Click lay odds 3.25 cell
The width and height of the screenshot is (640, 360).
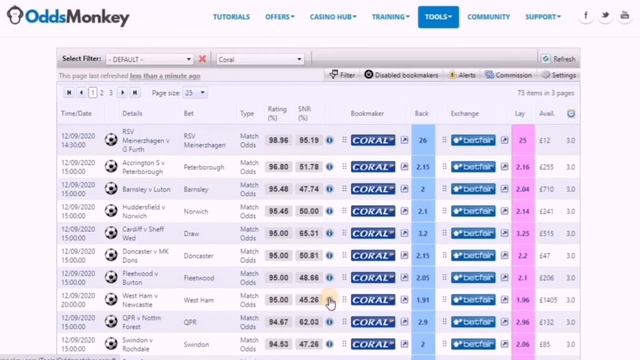[523, 233]
